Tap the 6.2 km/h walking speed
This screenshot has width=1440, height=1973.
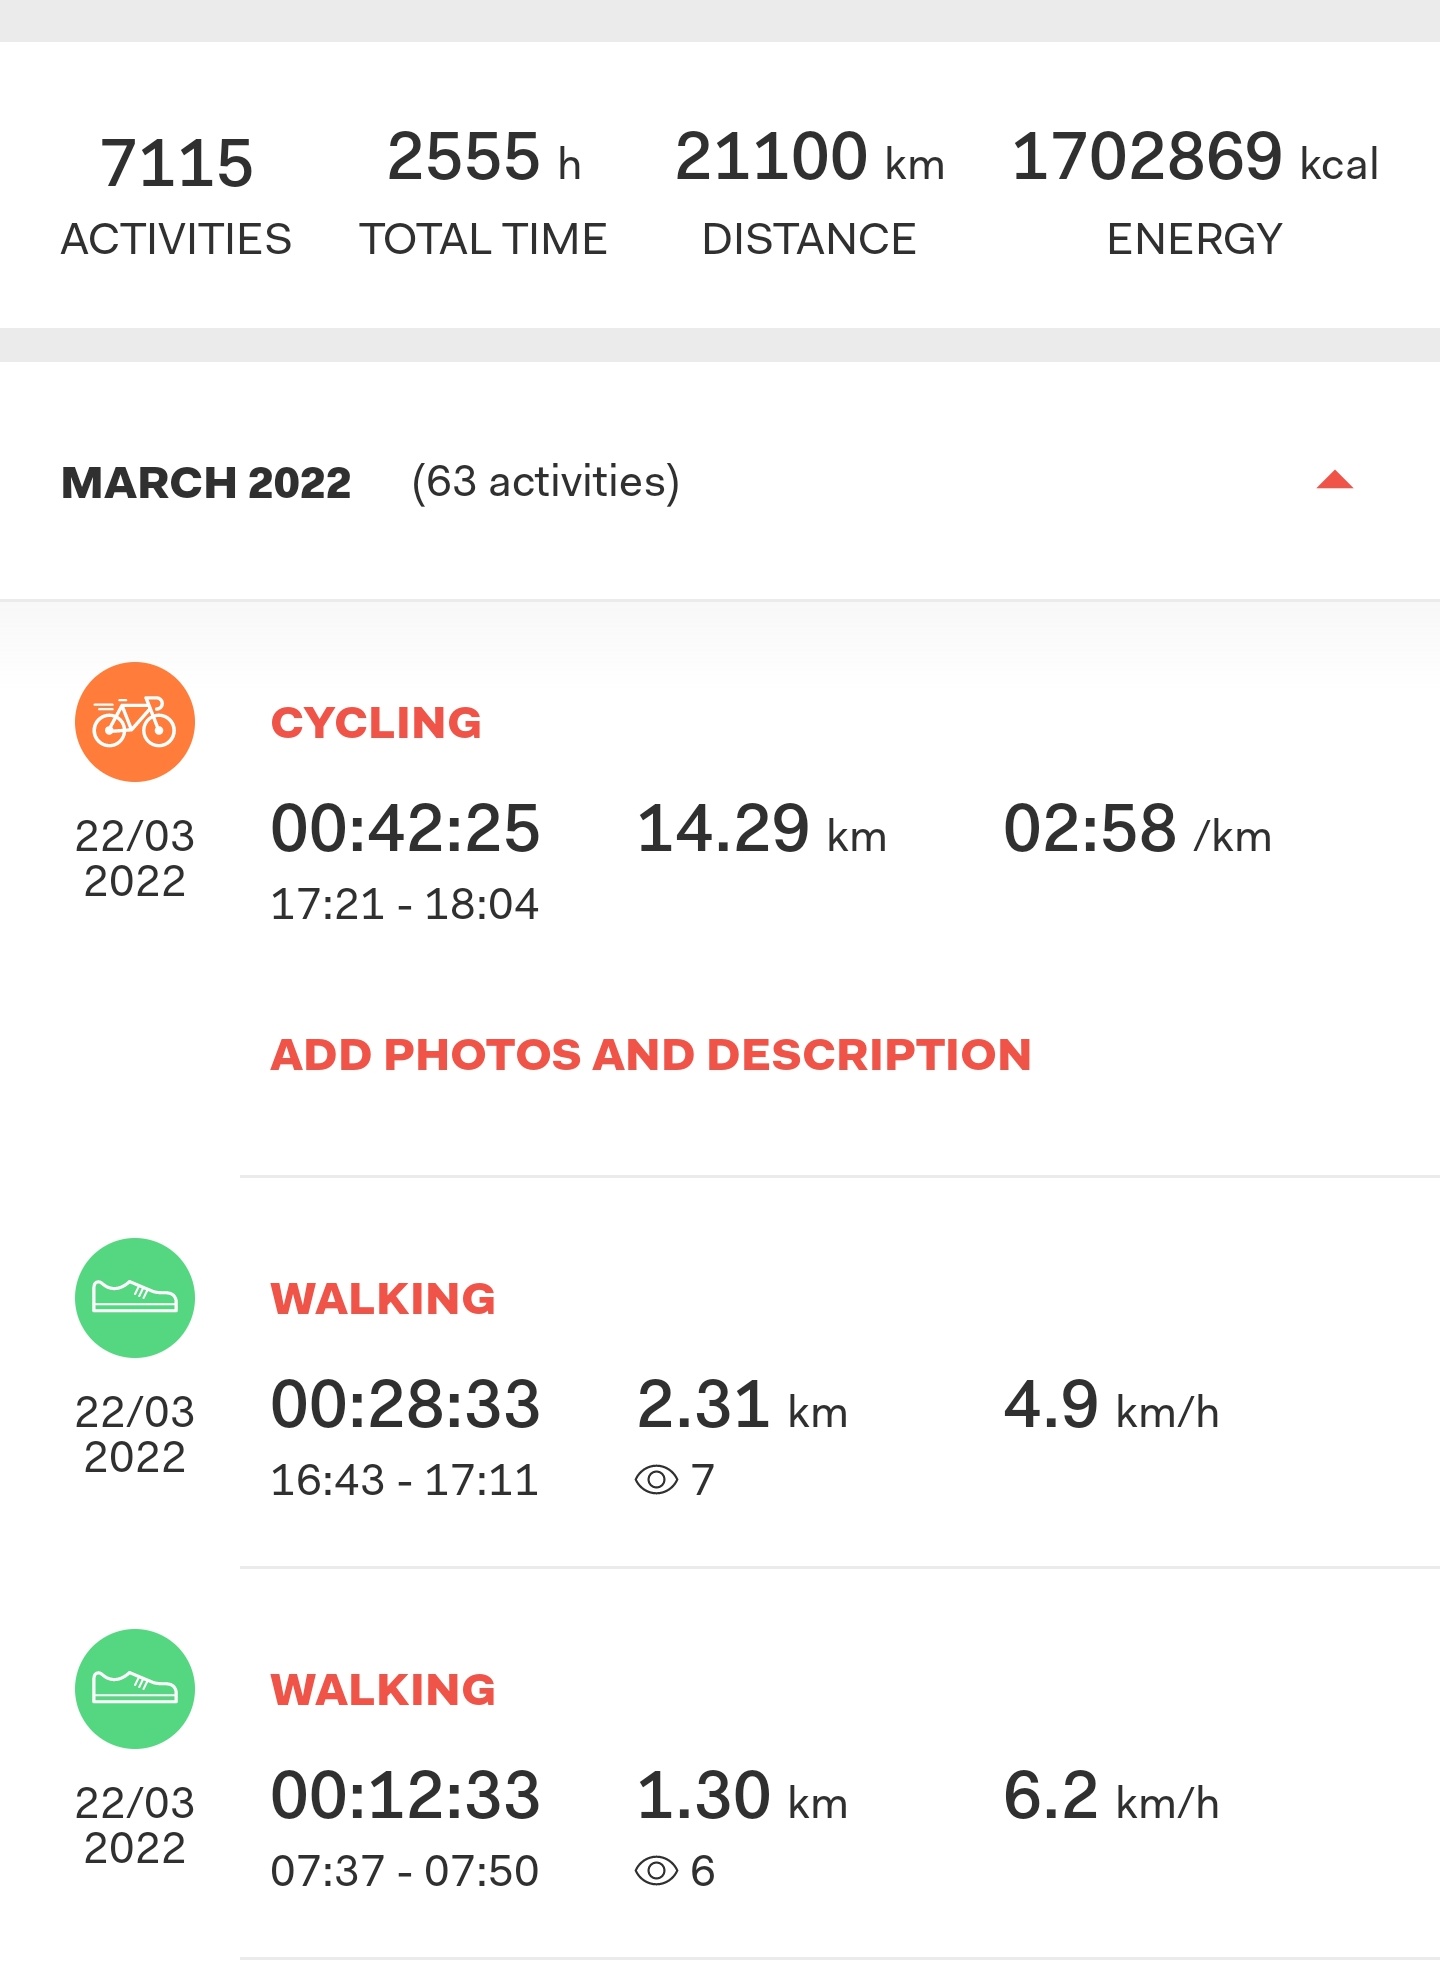tap(1112, 1796)
